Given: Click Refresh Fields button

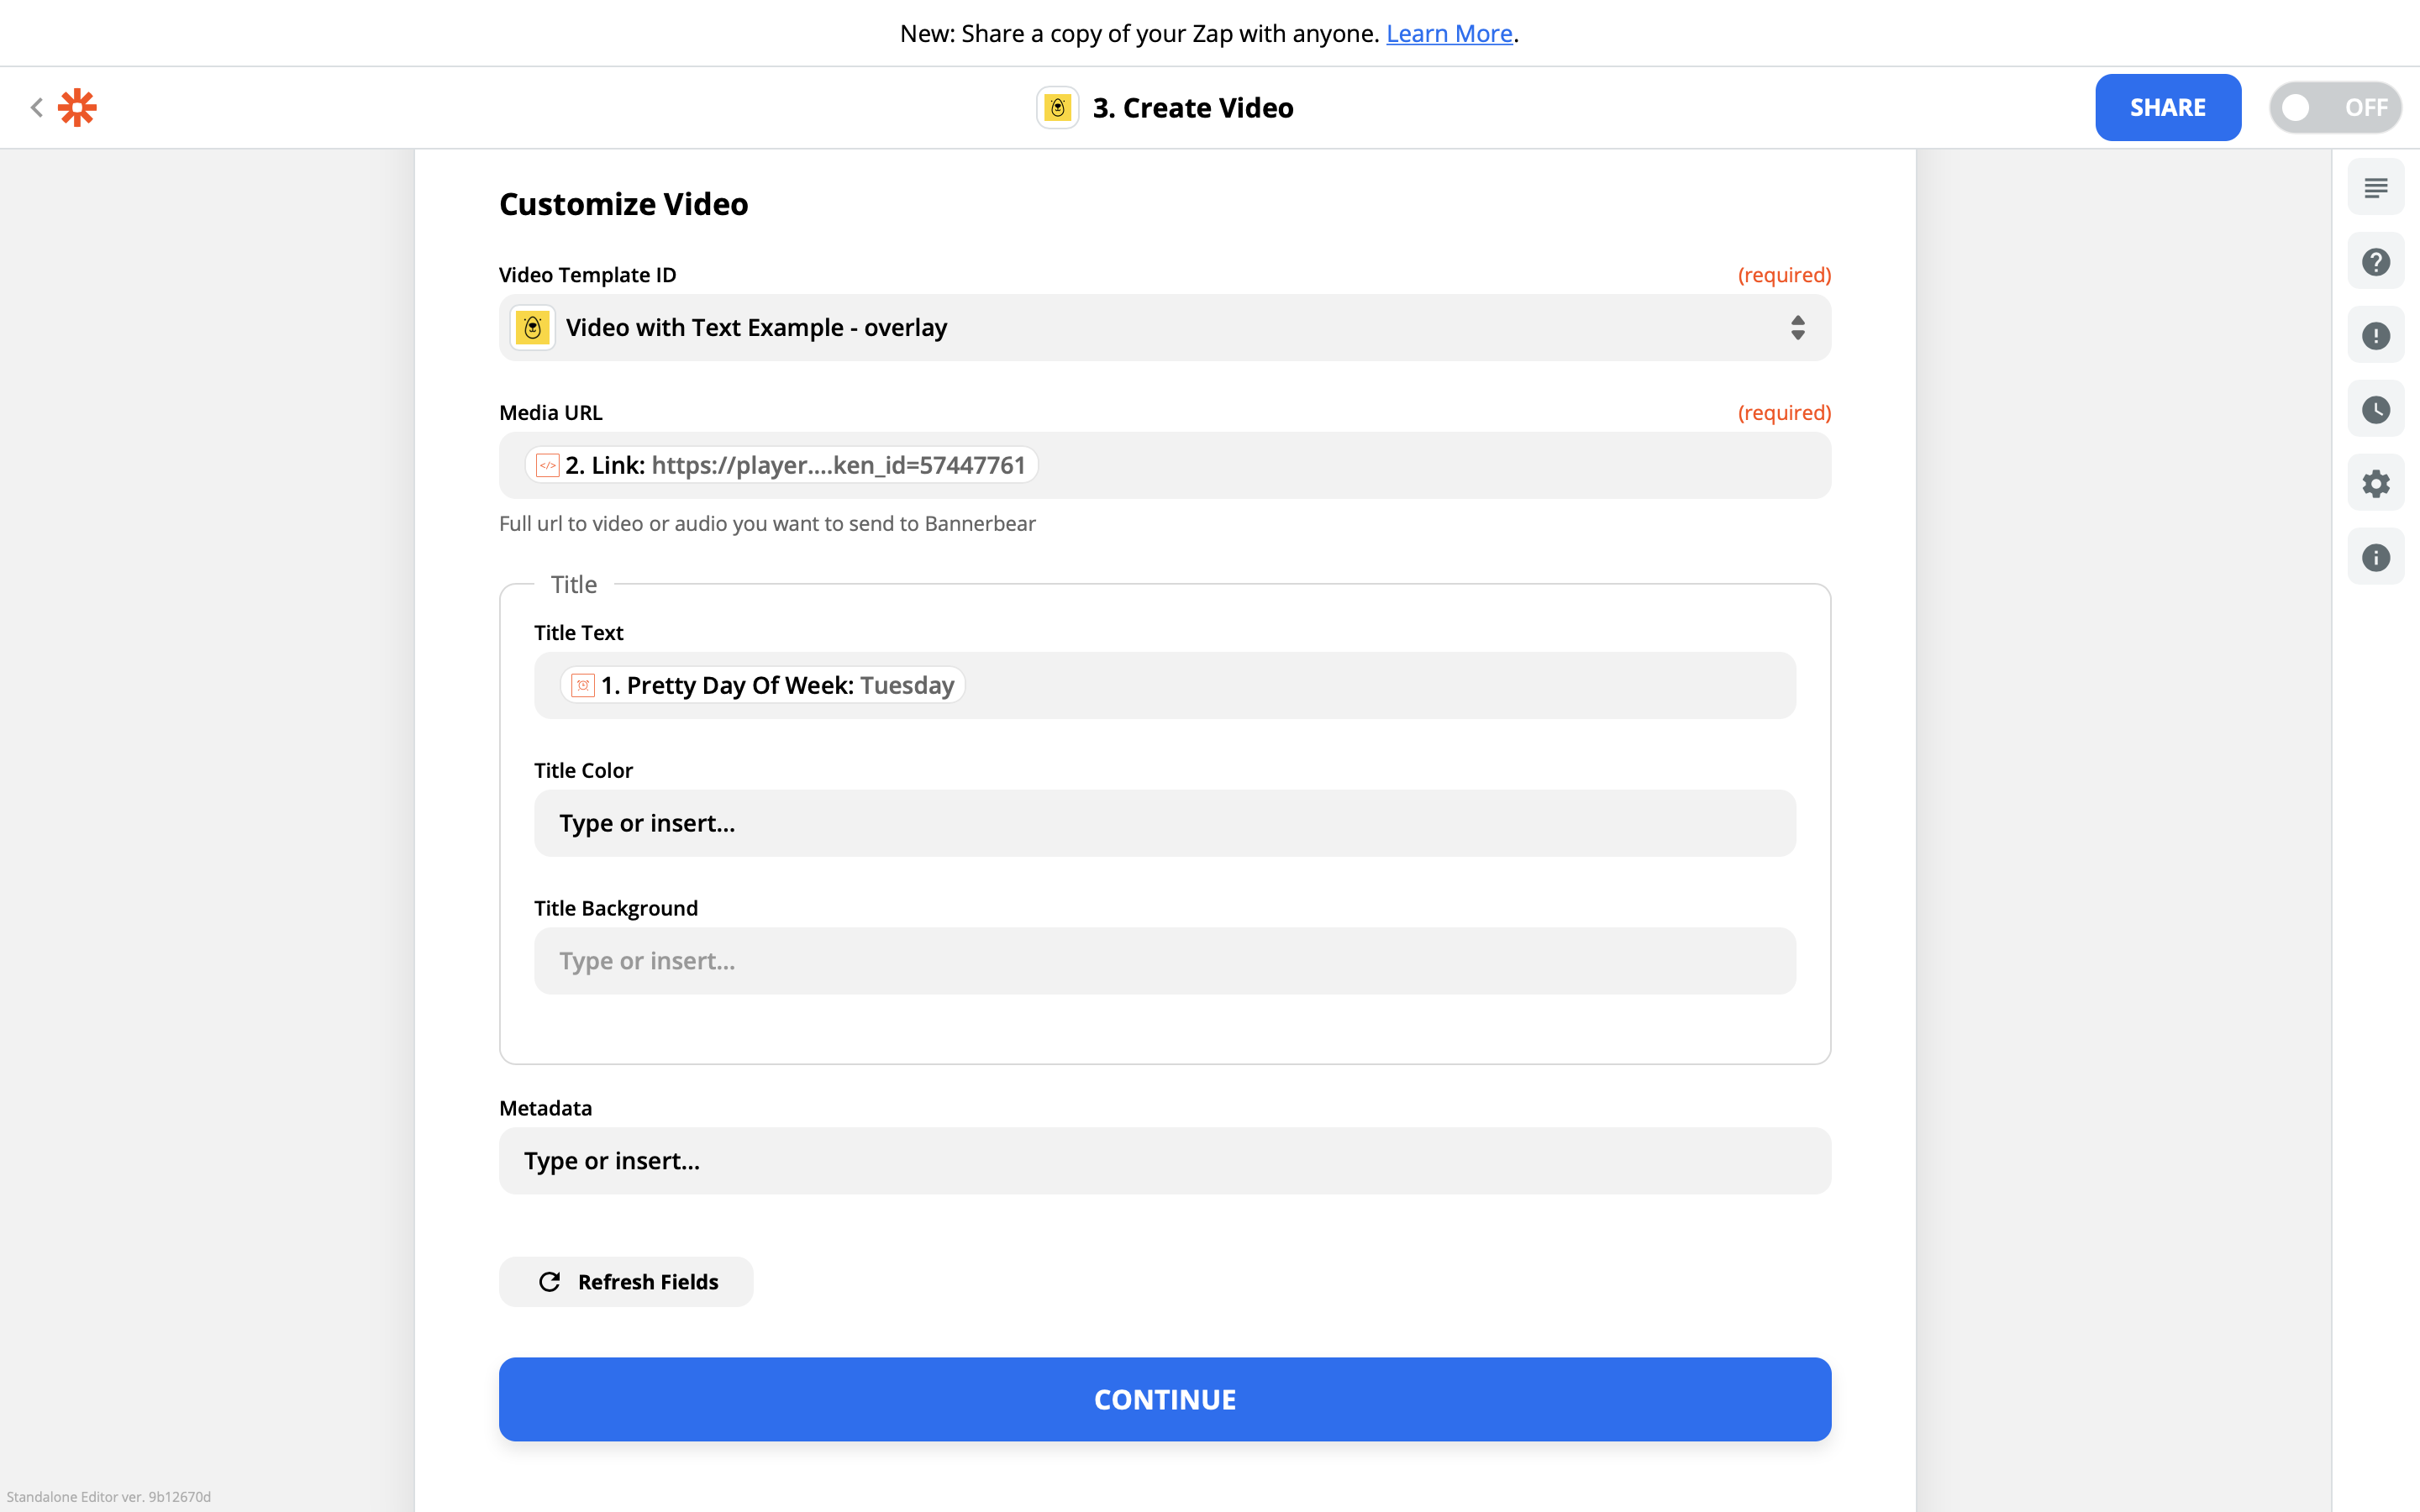Looking at the screenshot, I should (626, 1282).
